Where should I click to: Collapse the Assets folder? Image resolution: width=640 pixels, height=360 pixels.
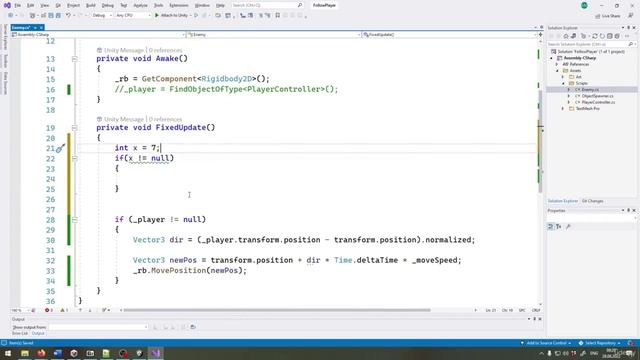point(558,71)
